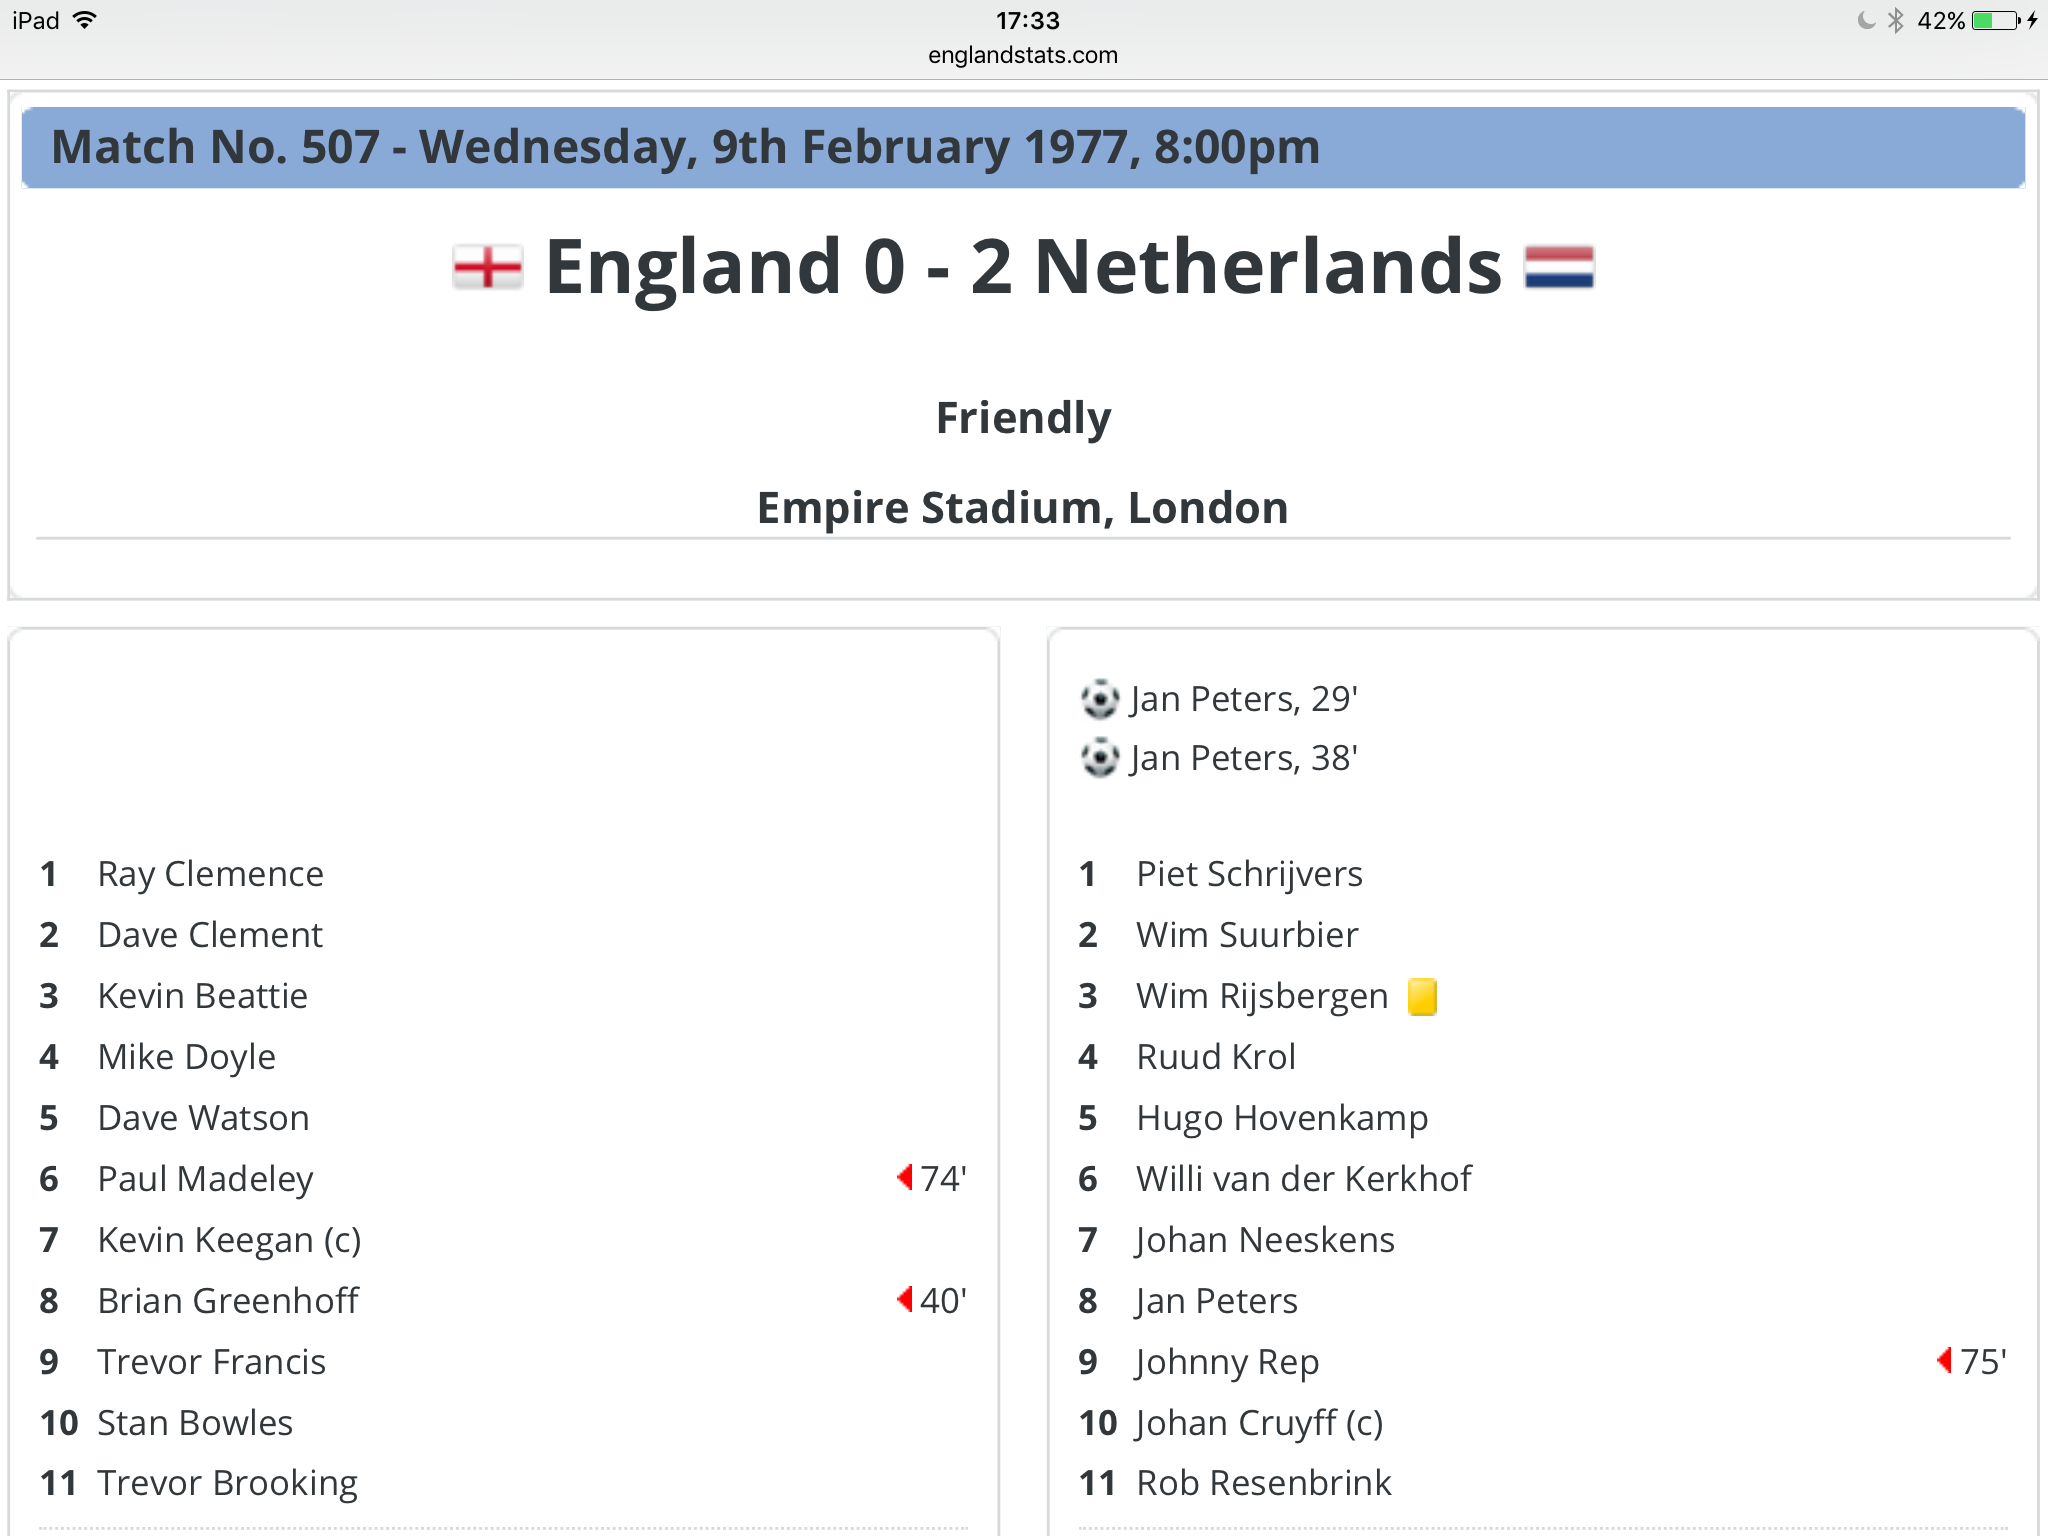Click the Empire Stadium, London venue text
Viewport: 2048px width, 1536px height.
click(1023, 508)
